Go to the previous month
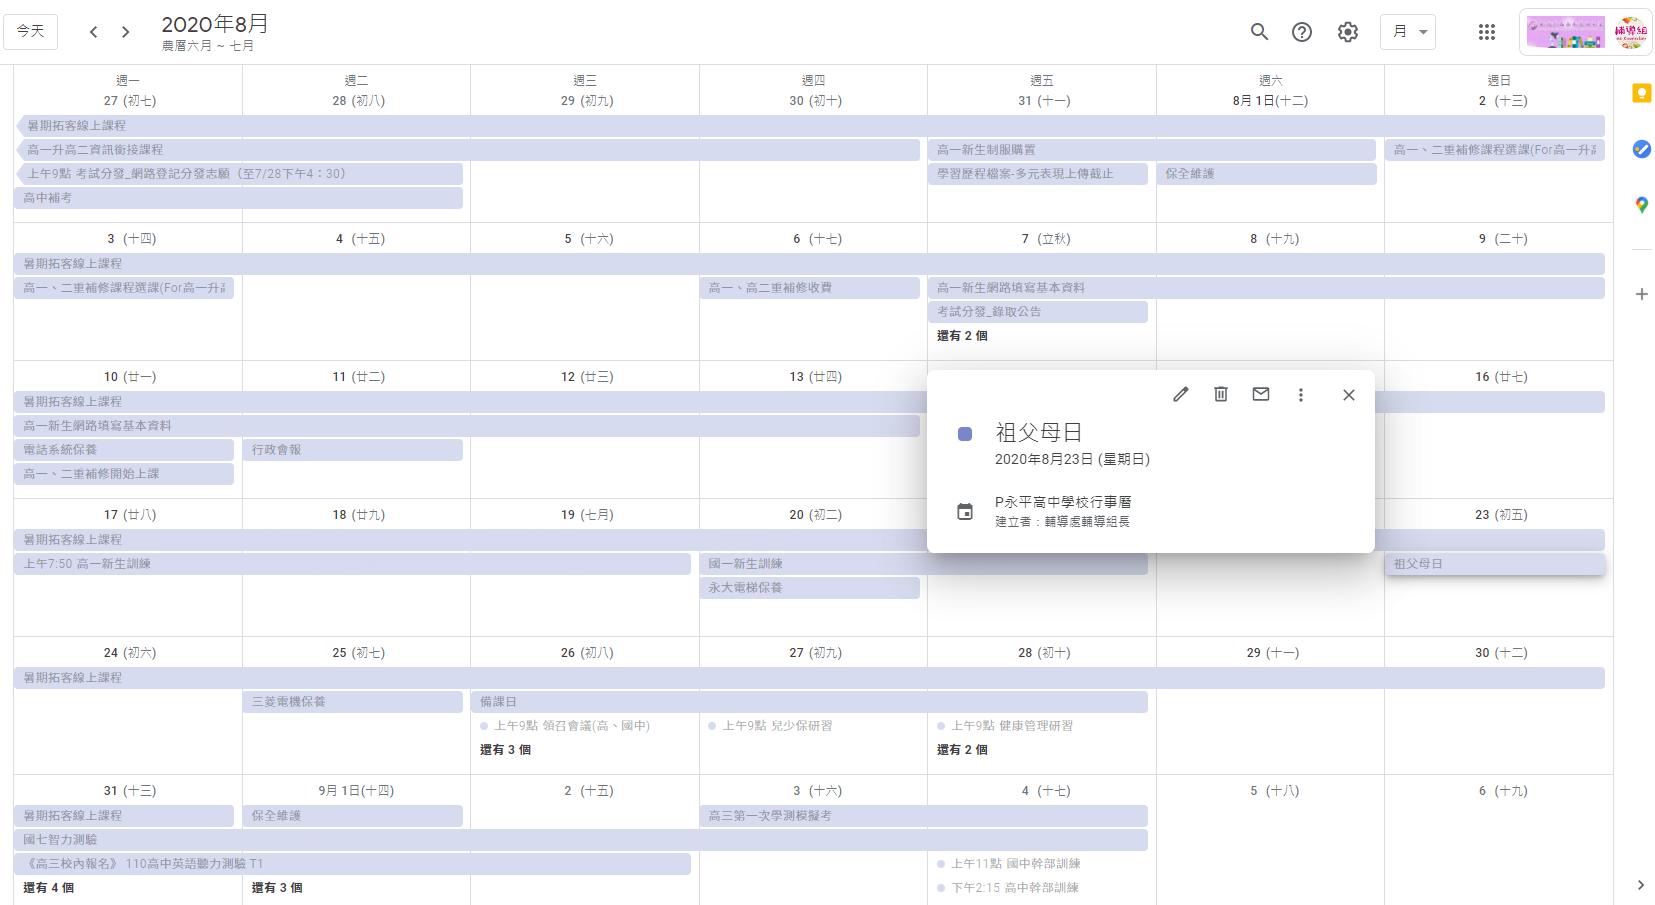 point(93,32)
